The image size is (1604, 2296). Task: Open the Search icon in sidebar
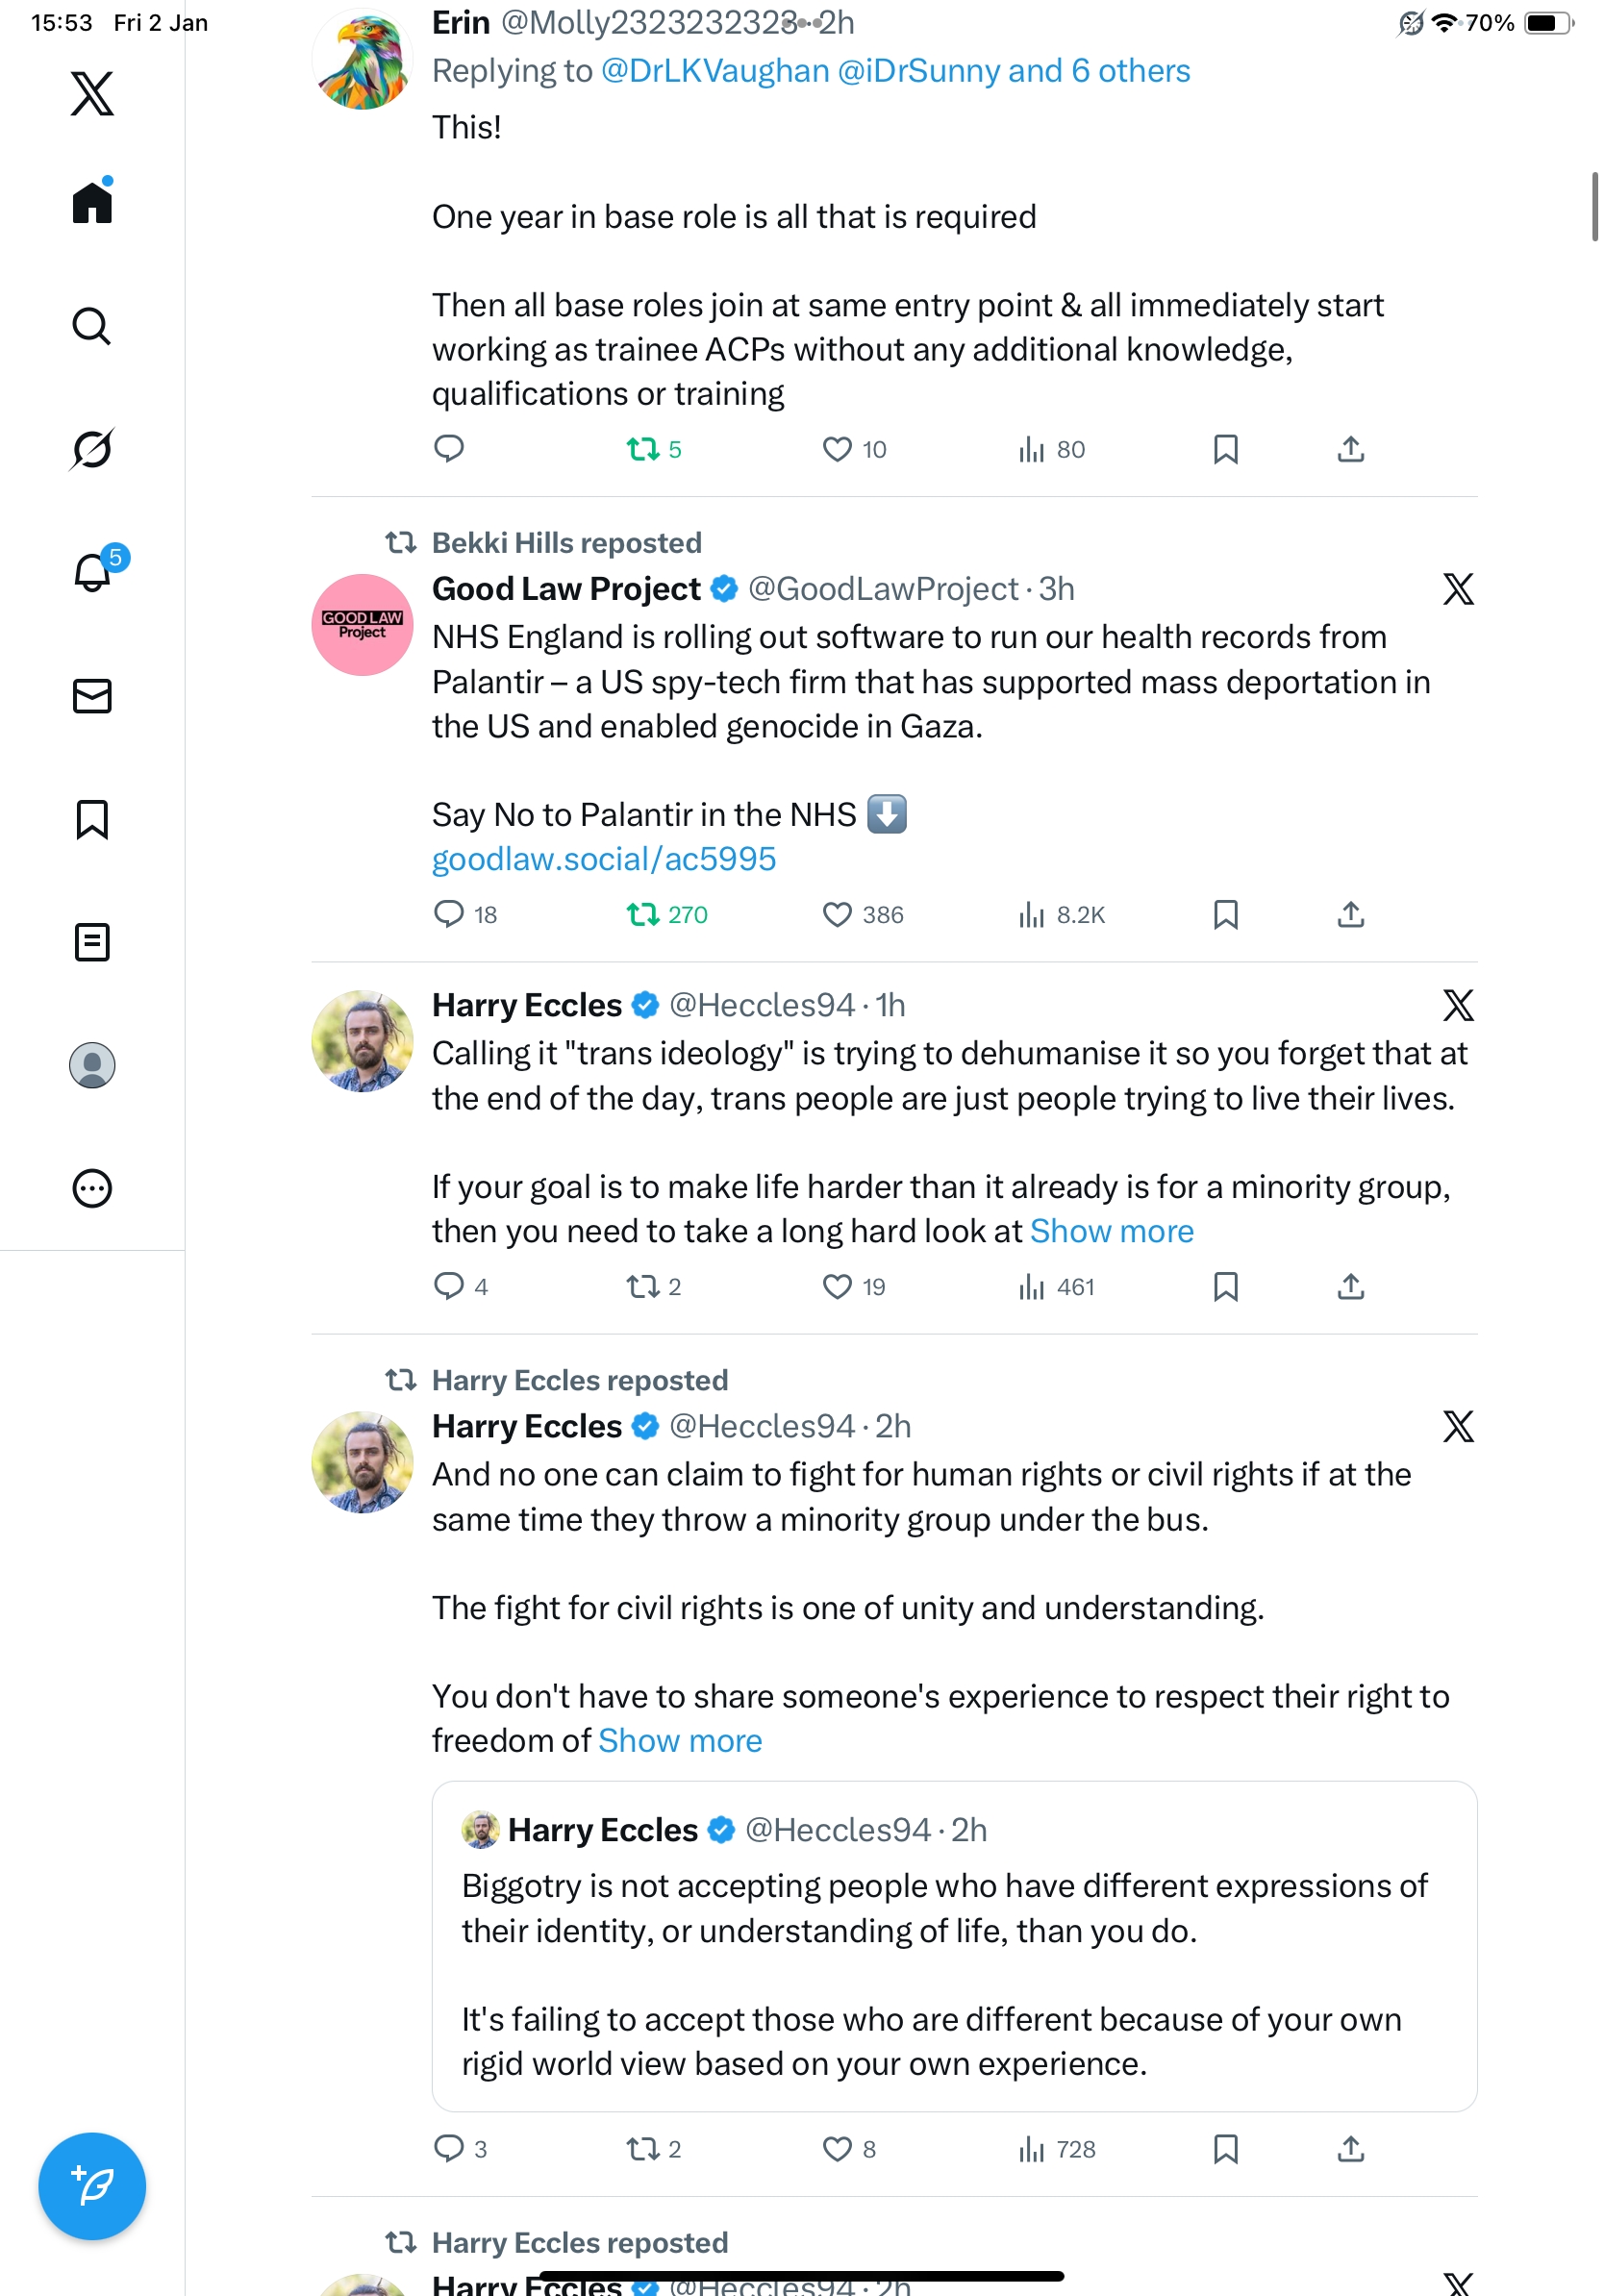point(92,326)
